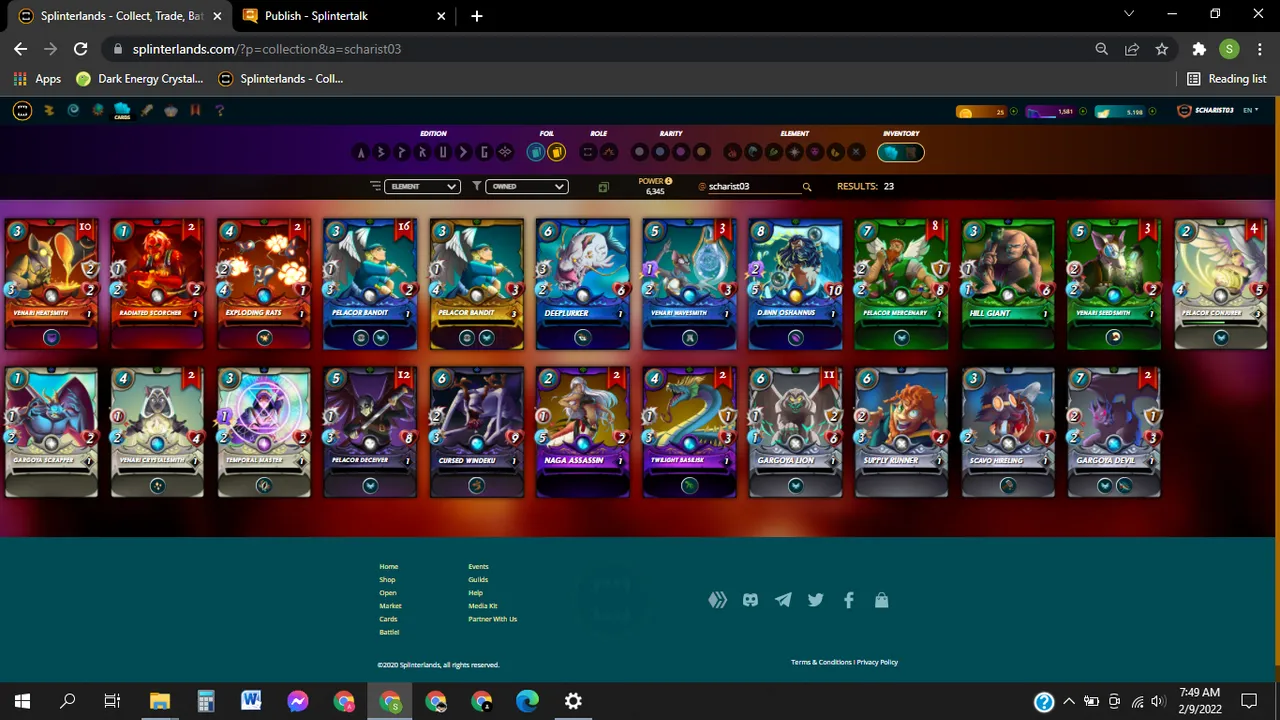Open the Hill Giant card

pos(1007,284)
